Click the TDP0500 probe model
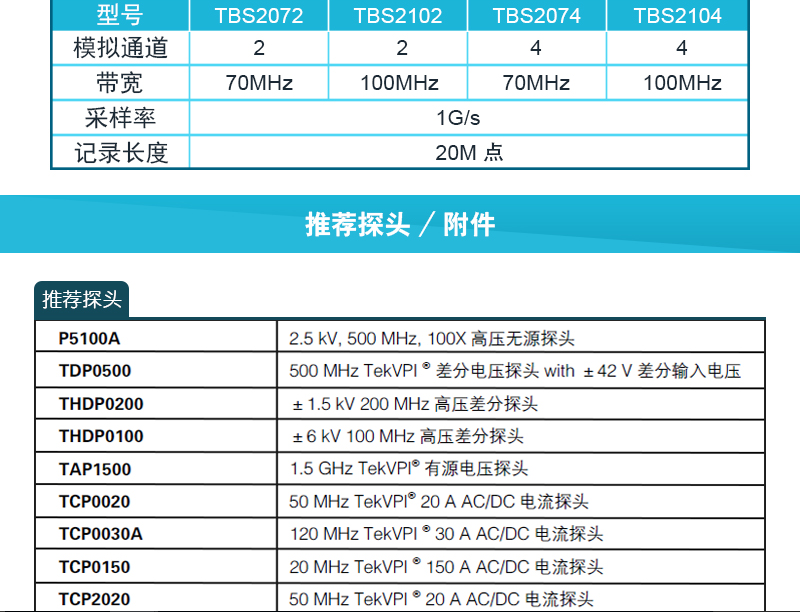The height and width of the screenshot is (612, 800). tap(95, 371)
